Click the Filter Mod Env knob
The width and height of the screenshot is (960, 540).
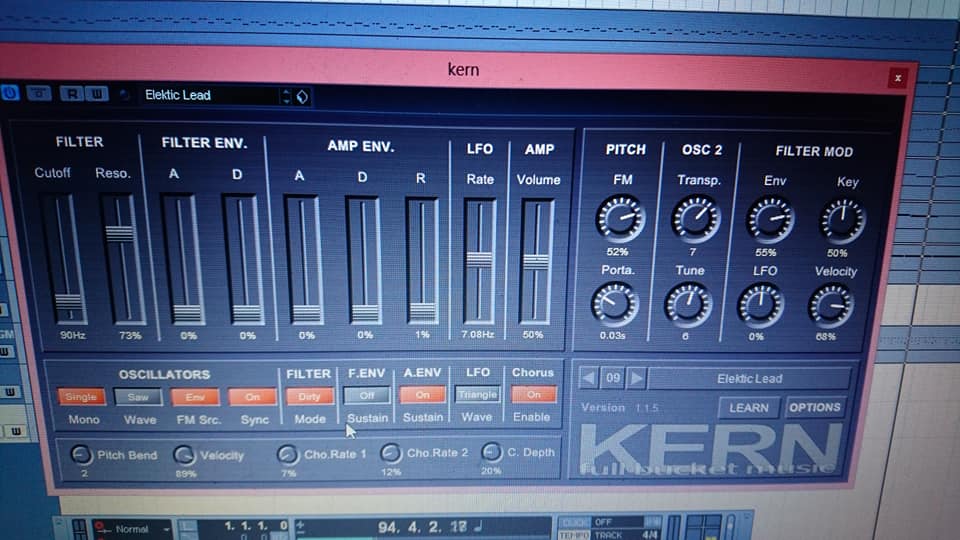tap(770, 220)
